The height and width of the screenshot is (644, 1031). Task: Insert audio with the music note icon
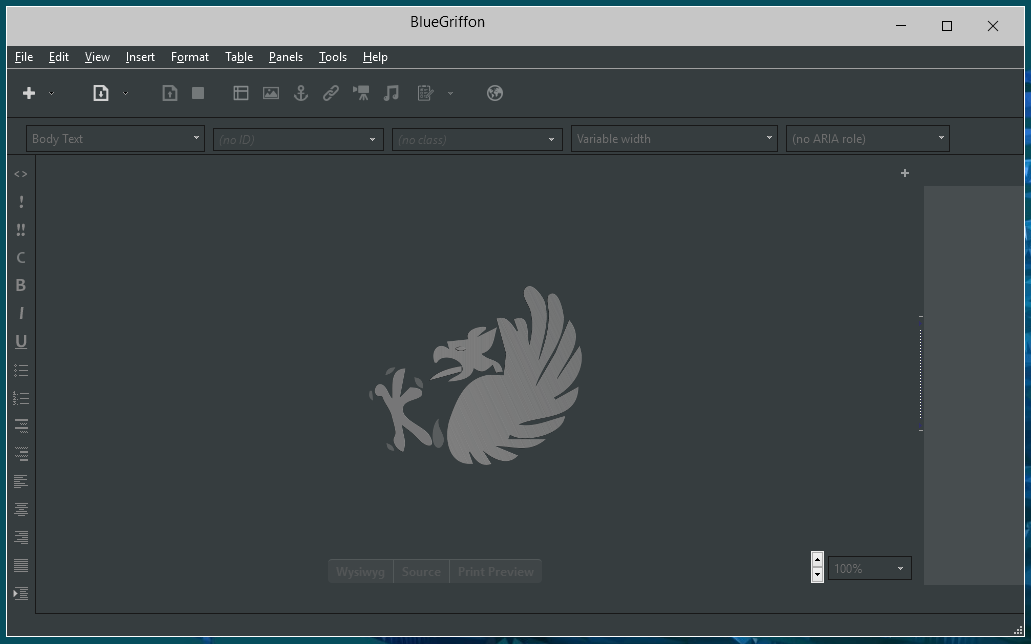pos(391,93)
